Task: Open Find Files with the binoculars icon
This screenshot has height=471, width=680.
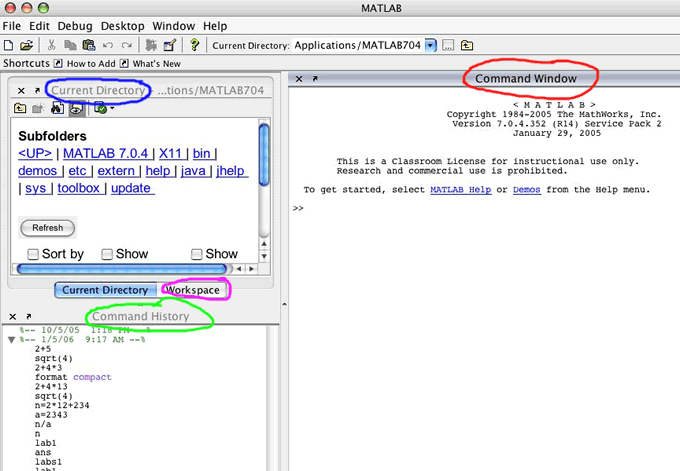Action: [57, 108]
